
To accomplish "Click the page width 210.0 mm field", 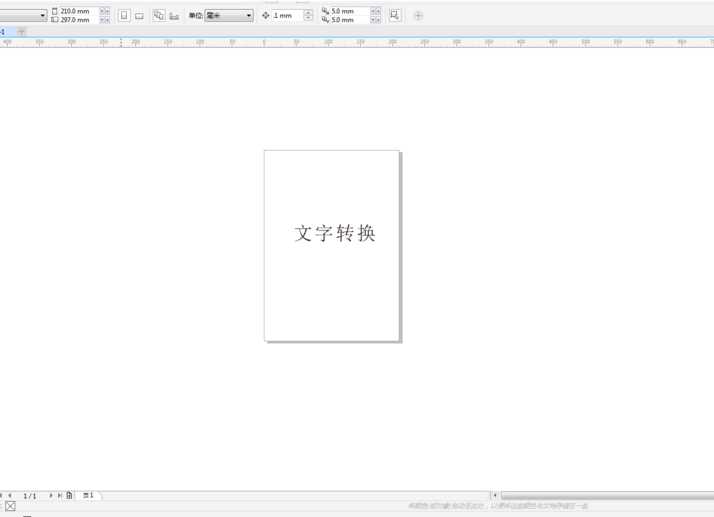I will (78, 11).
